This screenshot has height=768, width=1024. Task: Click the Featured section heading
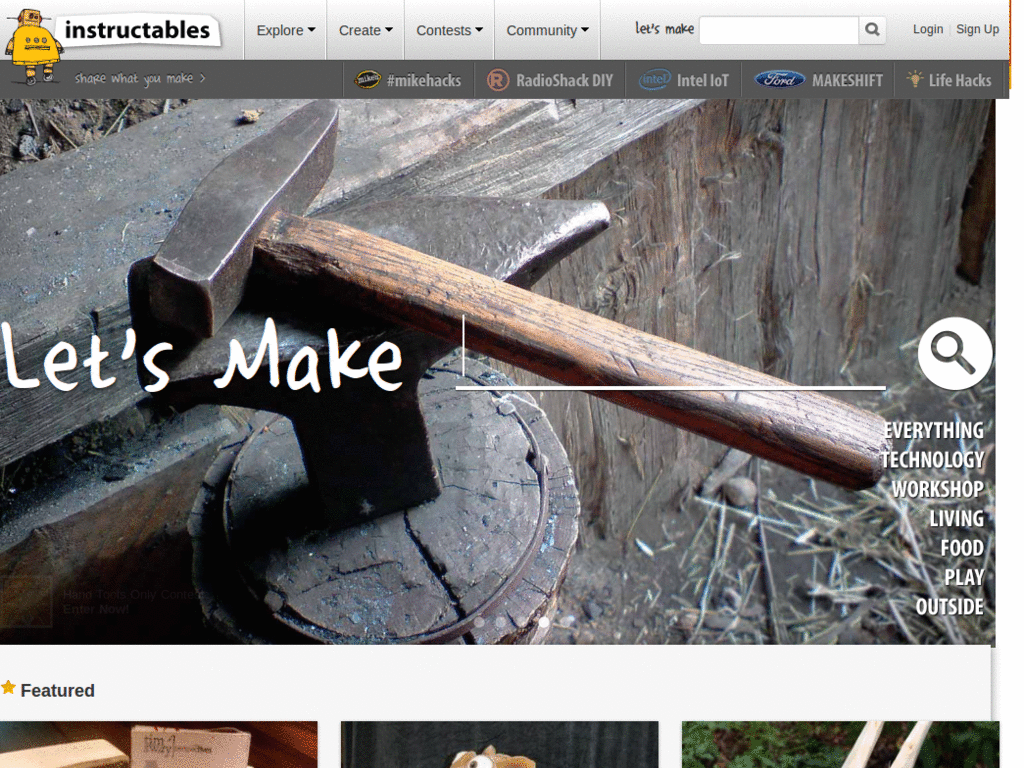point(57,690)
